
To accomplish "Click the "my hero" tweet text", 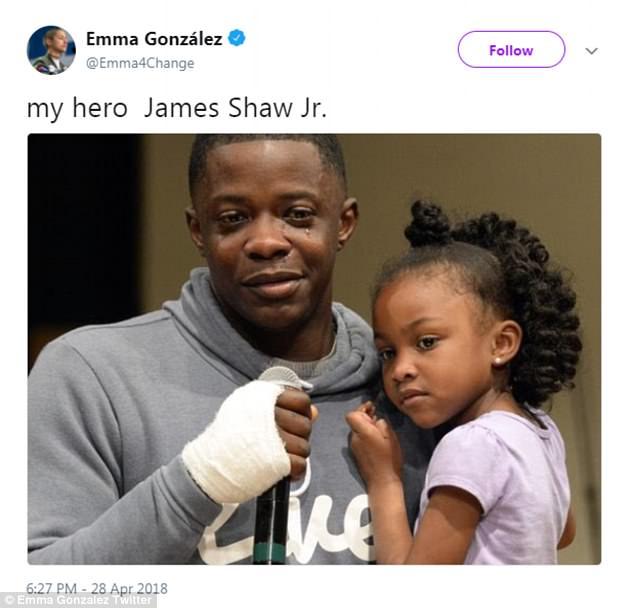I will click(77, 109).
